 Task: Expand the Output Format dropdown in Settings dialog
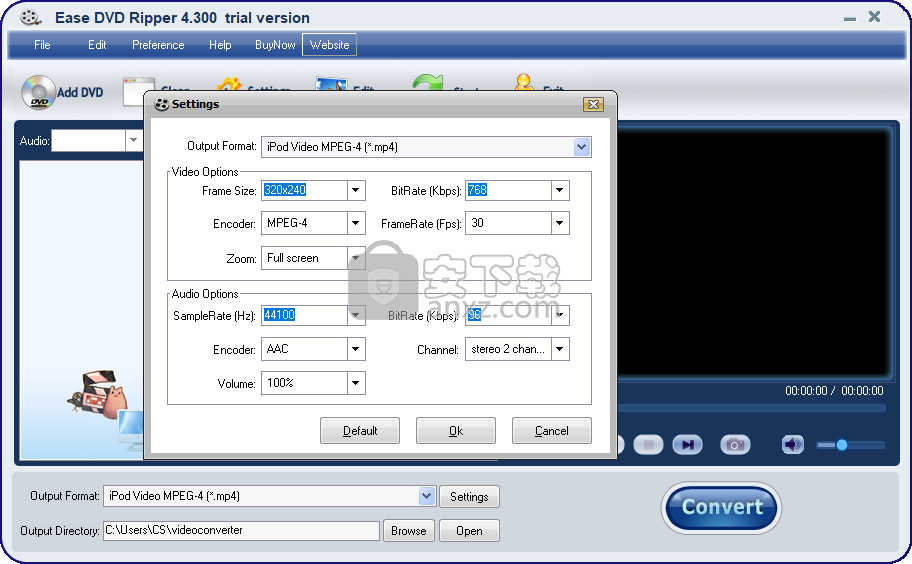point(582,147)
